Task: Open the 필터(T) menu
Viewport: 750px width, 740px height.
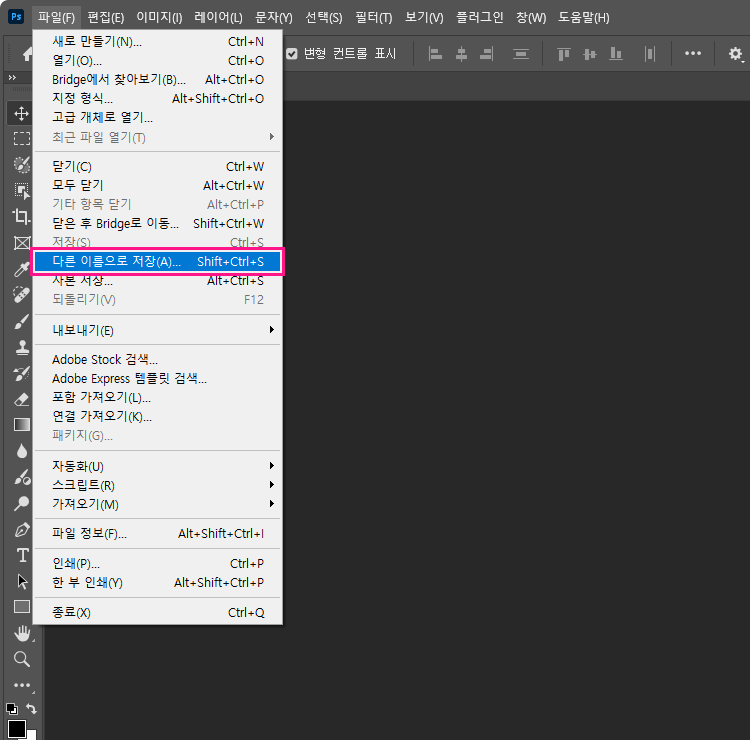Action: (373, 17)
